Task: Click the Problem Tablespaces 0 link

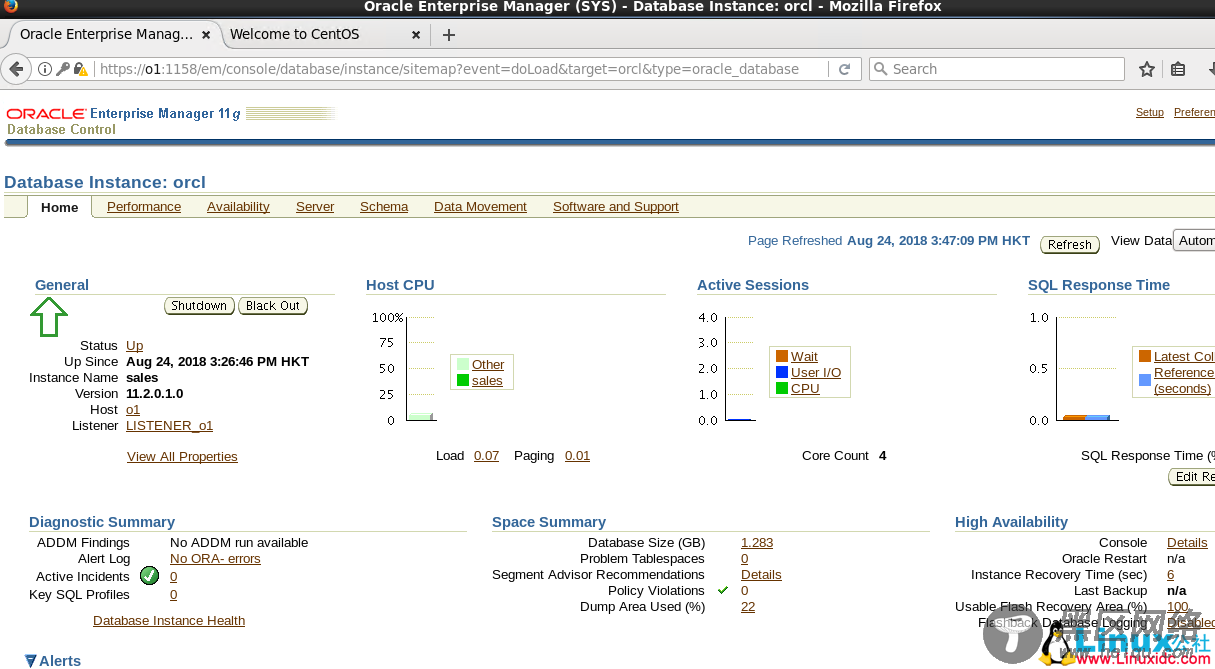Action: tap(745, 559)
